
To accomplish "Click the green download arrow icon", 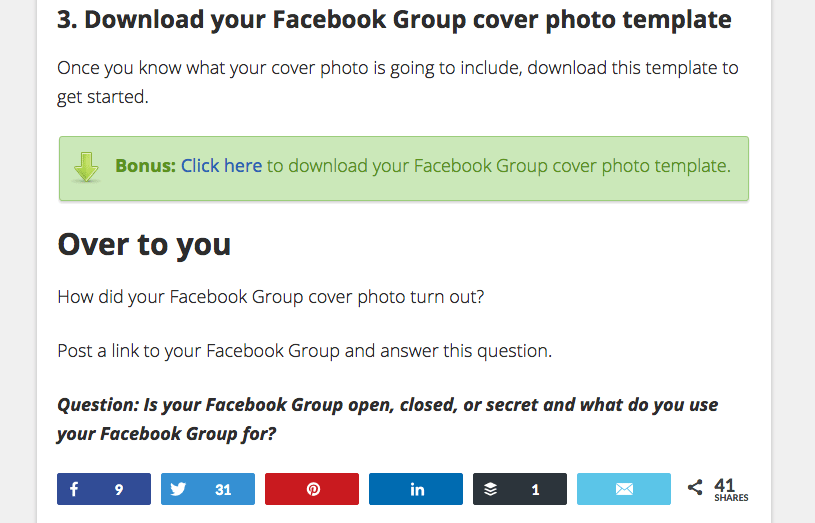I will 86,167.
